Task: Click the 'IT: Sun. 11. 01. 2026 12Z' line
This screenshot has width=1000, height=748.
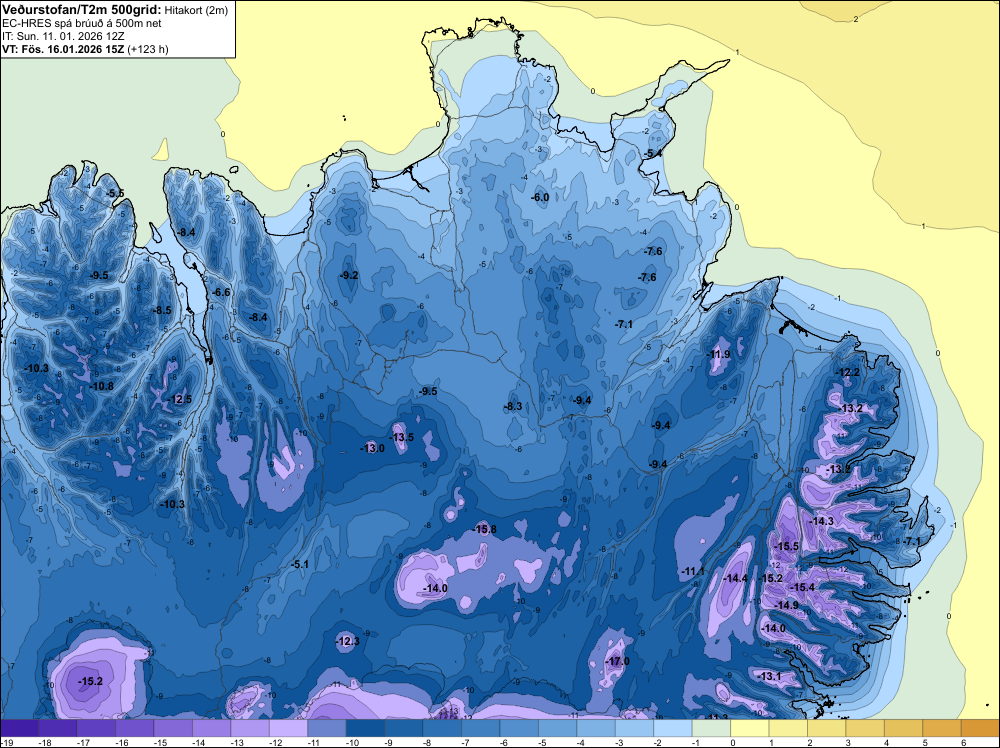Action: click(x=63, y=36)
